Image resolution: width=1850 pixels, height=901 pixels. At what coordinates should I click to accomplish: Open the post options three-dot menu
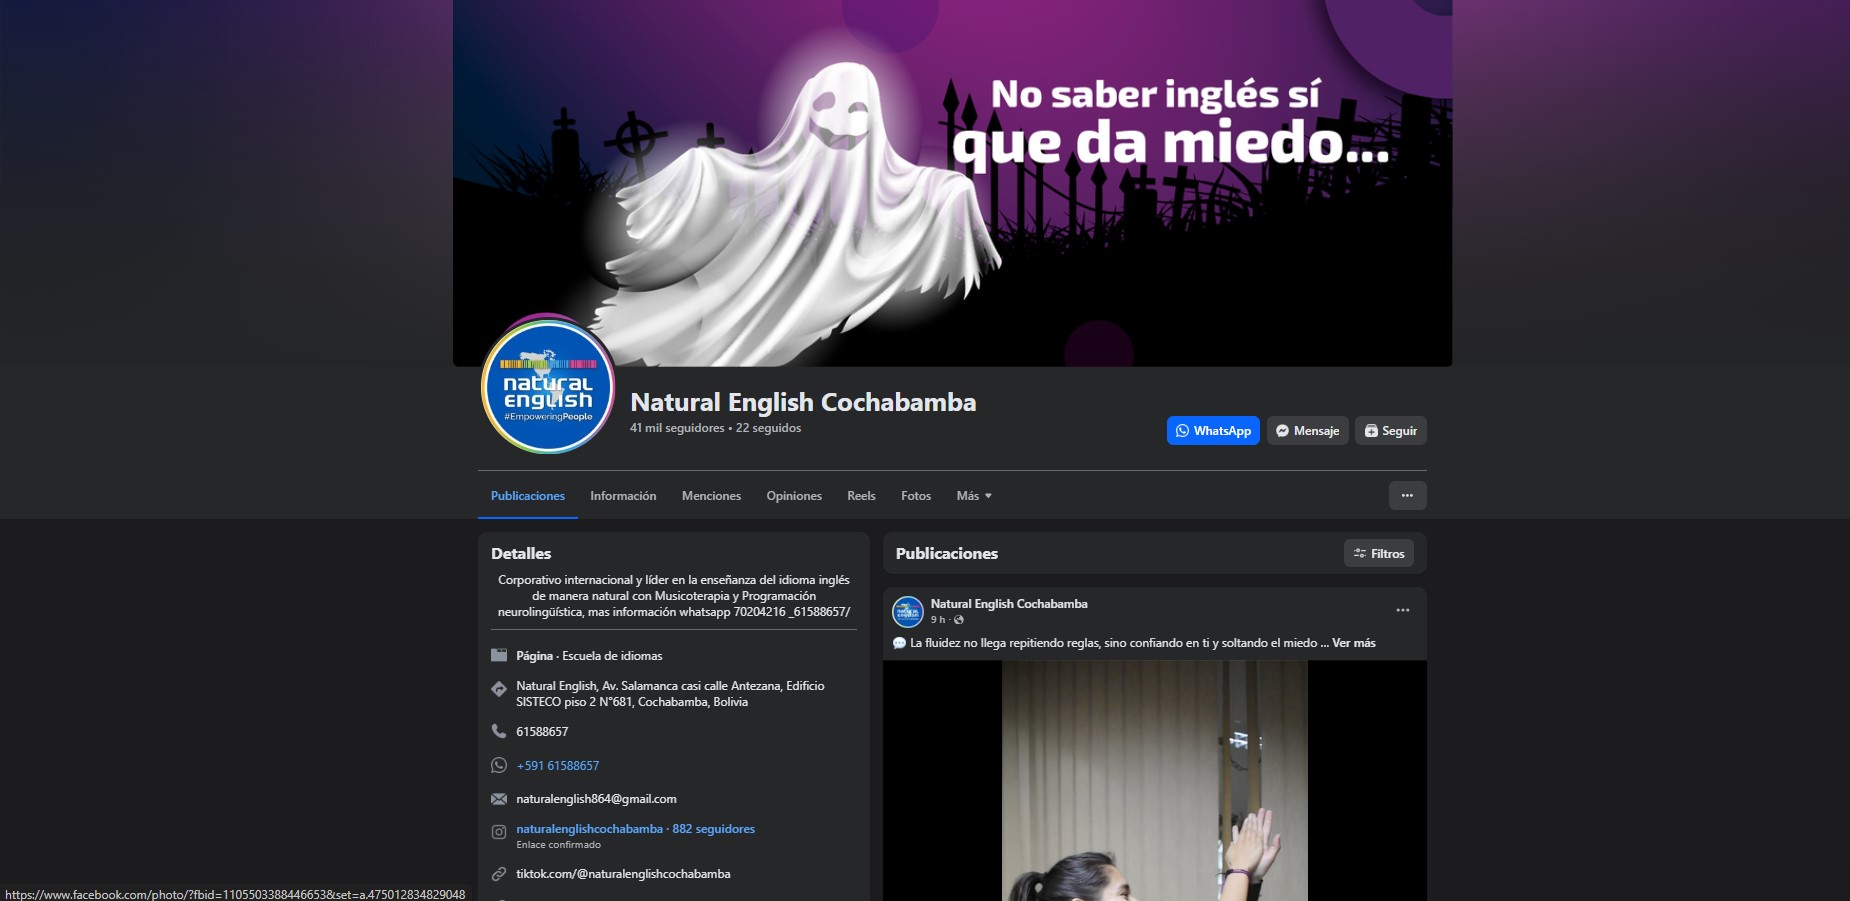point(1402,610)
